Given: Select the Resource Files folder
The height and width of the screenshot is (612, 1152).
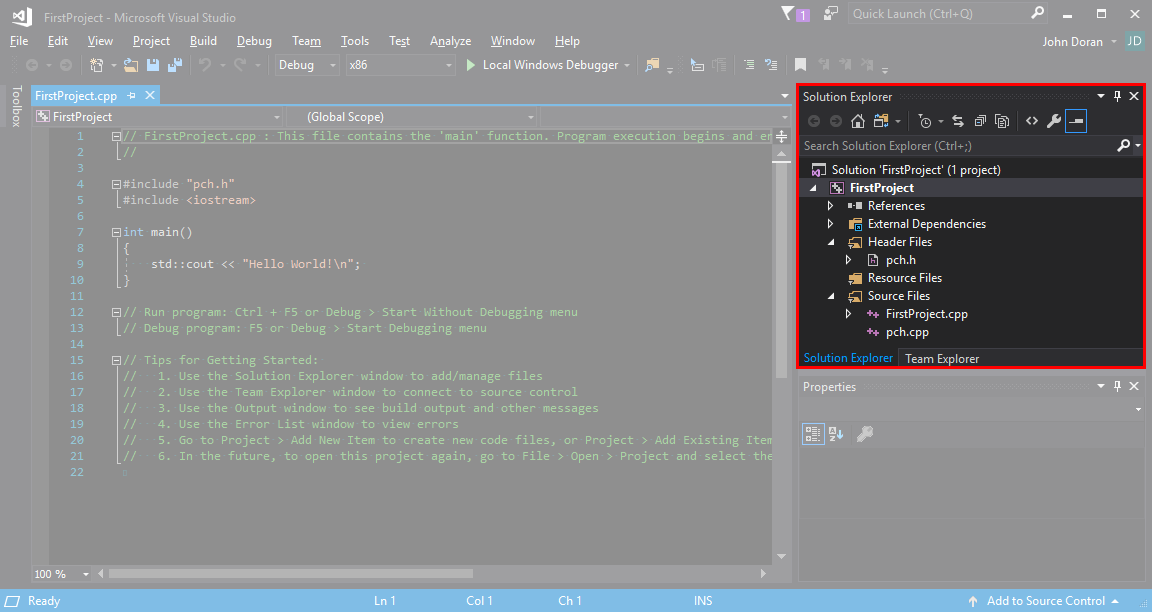Looking at the screenshot, I should [x=904, y=278].
